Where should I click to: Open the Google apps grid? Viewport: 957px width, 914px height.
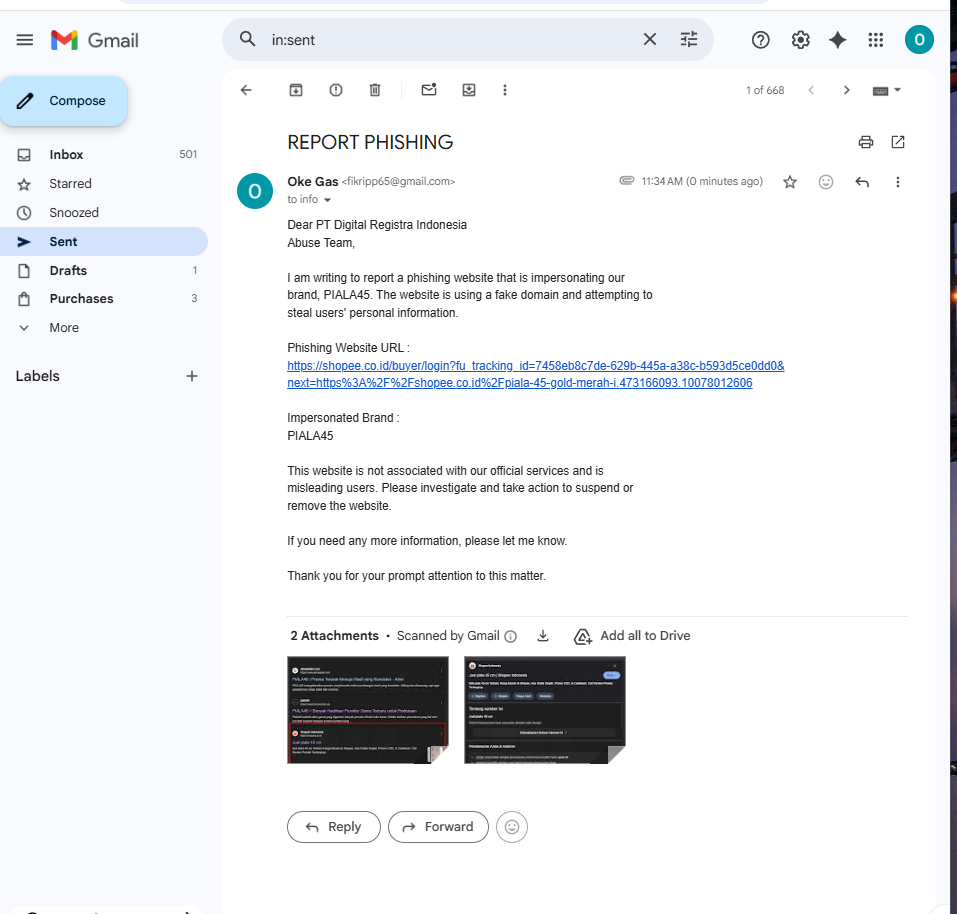click(x=875, y=40)
